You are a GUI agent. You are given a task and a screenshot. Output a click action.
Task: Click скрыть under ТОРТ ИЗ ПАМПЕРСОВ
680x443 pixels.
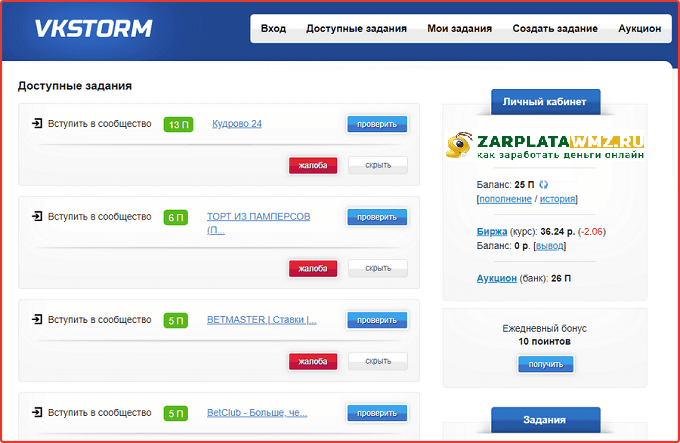(378, 268)
